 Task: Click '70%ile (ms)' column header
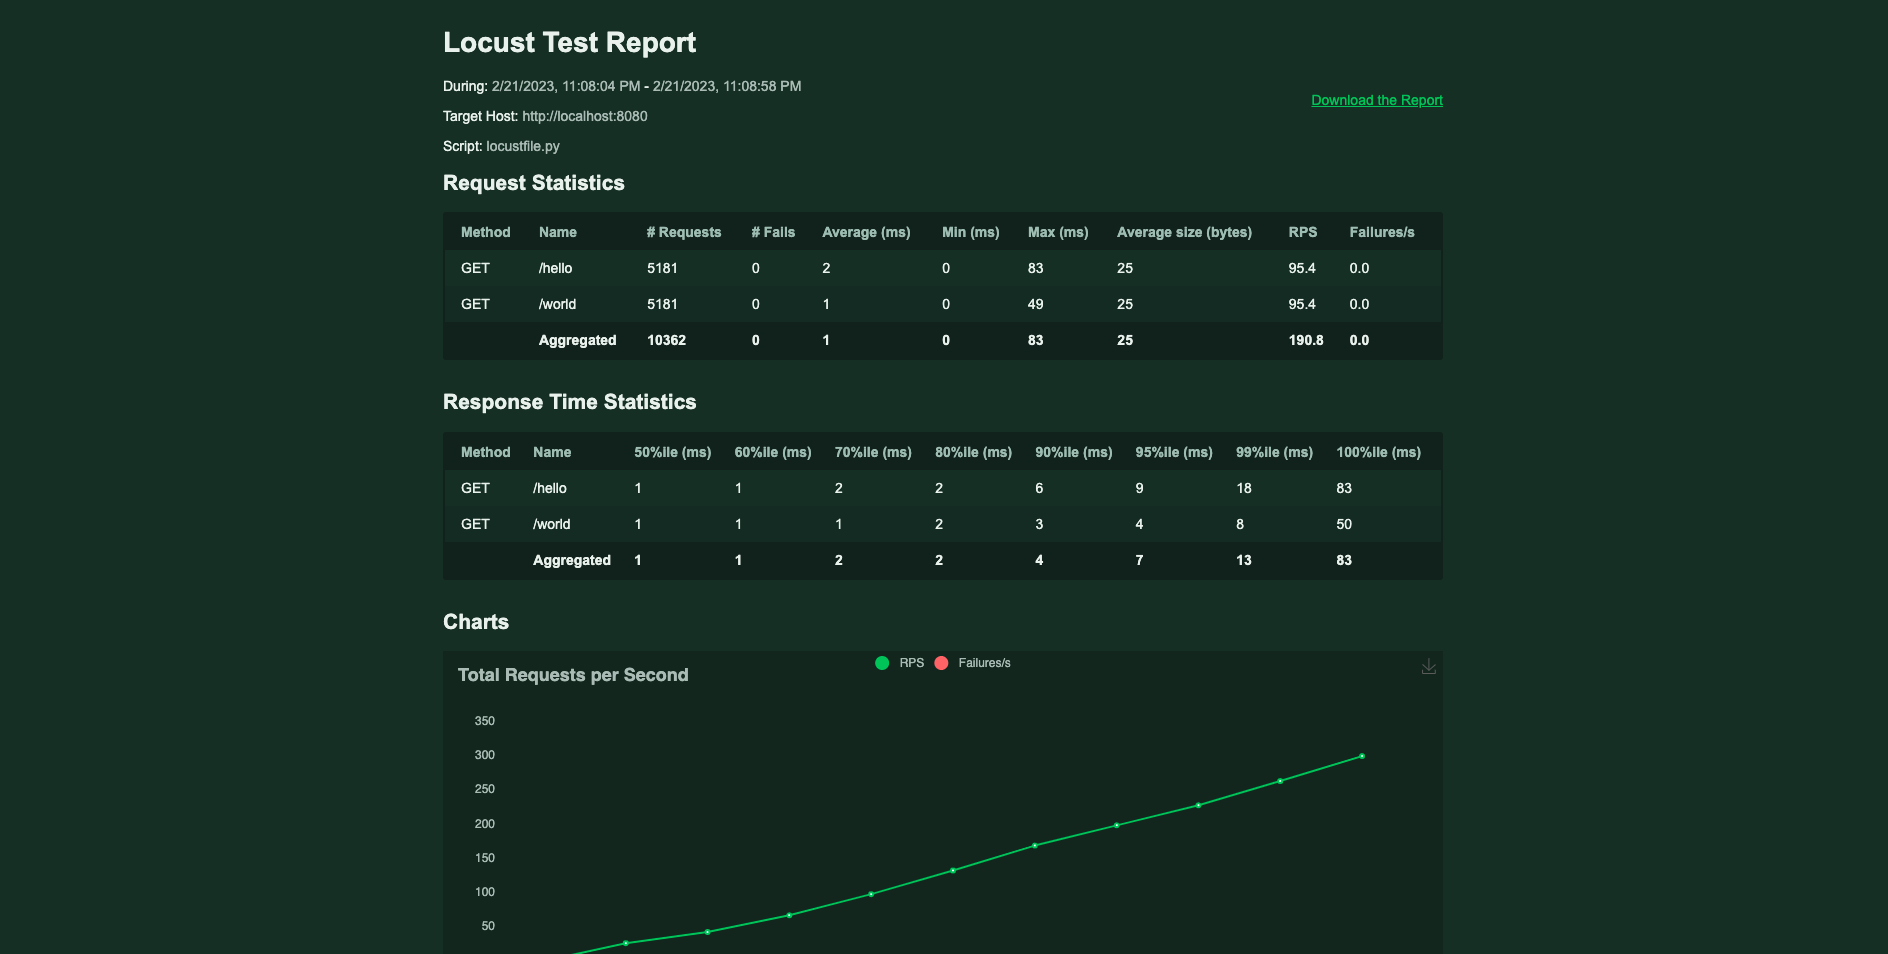pos(873,452)
